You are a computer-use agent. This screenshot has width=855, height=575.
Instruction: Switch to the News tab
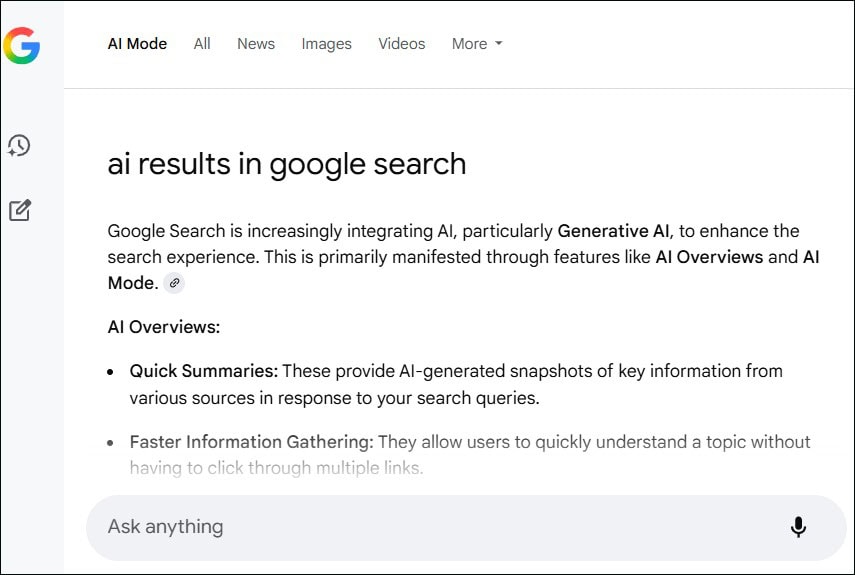256,44
